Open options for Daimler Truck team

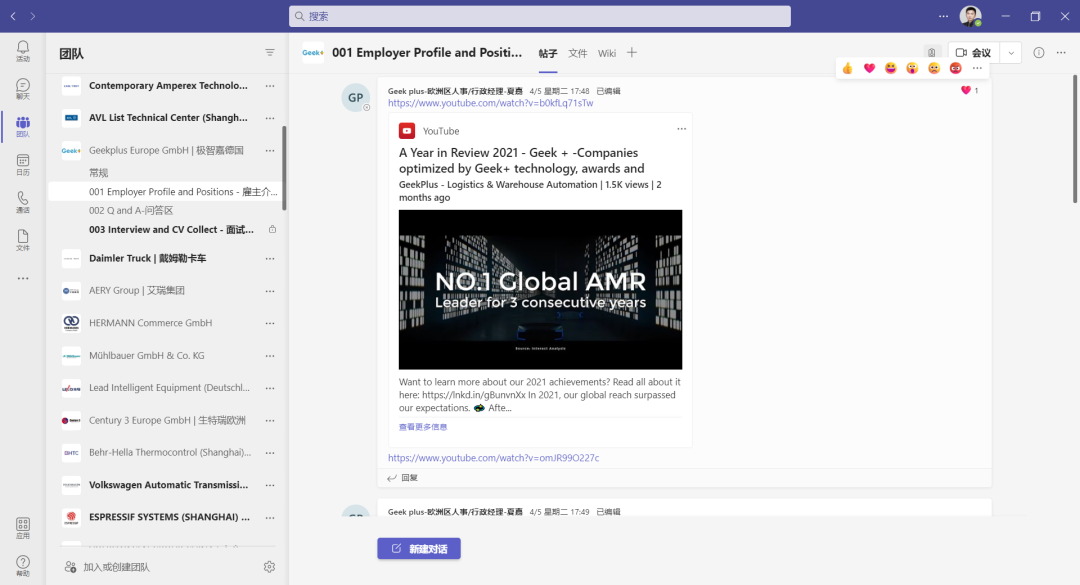(x=270, y=258)
